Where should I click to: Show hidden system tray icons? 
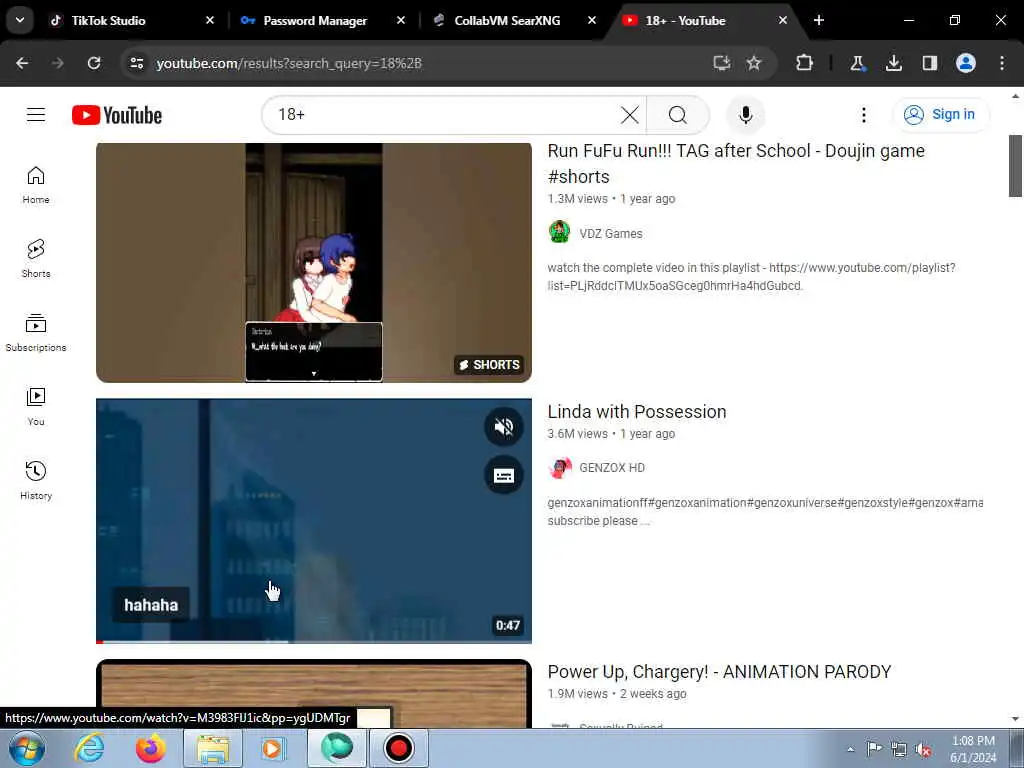(850, 749)
